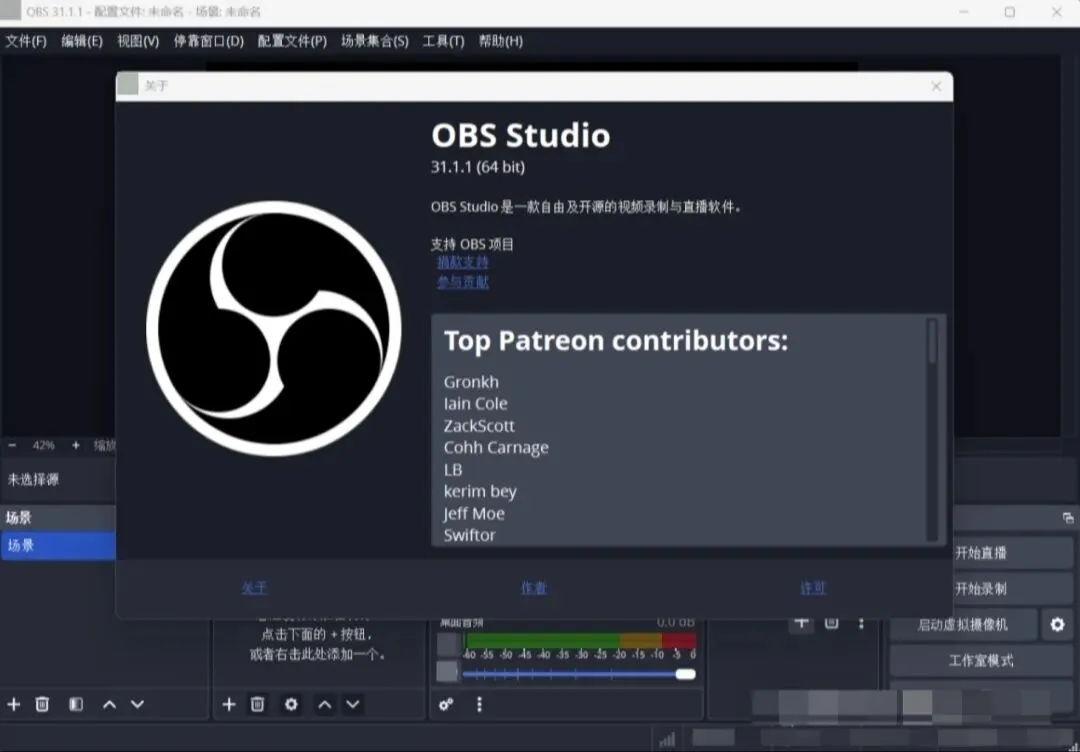The width and height of the screenshot is (1080, 752).
Task: Remove the selected scene with trash icon
Action: (x=42, y=704)
